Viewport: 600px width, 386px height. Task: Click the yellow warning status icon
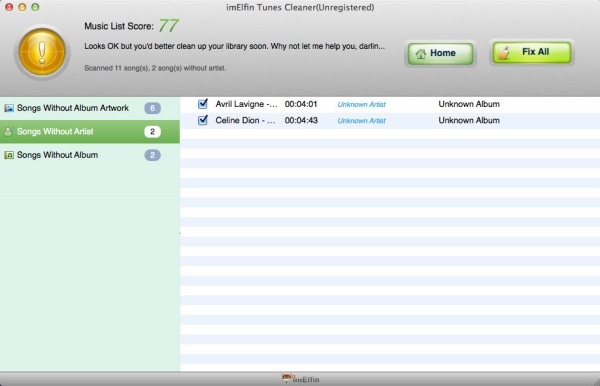pos(42,52)
